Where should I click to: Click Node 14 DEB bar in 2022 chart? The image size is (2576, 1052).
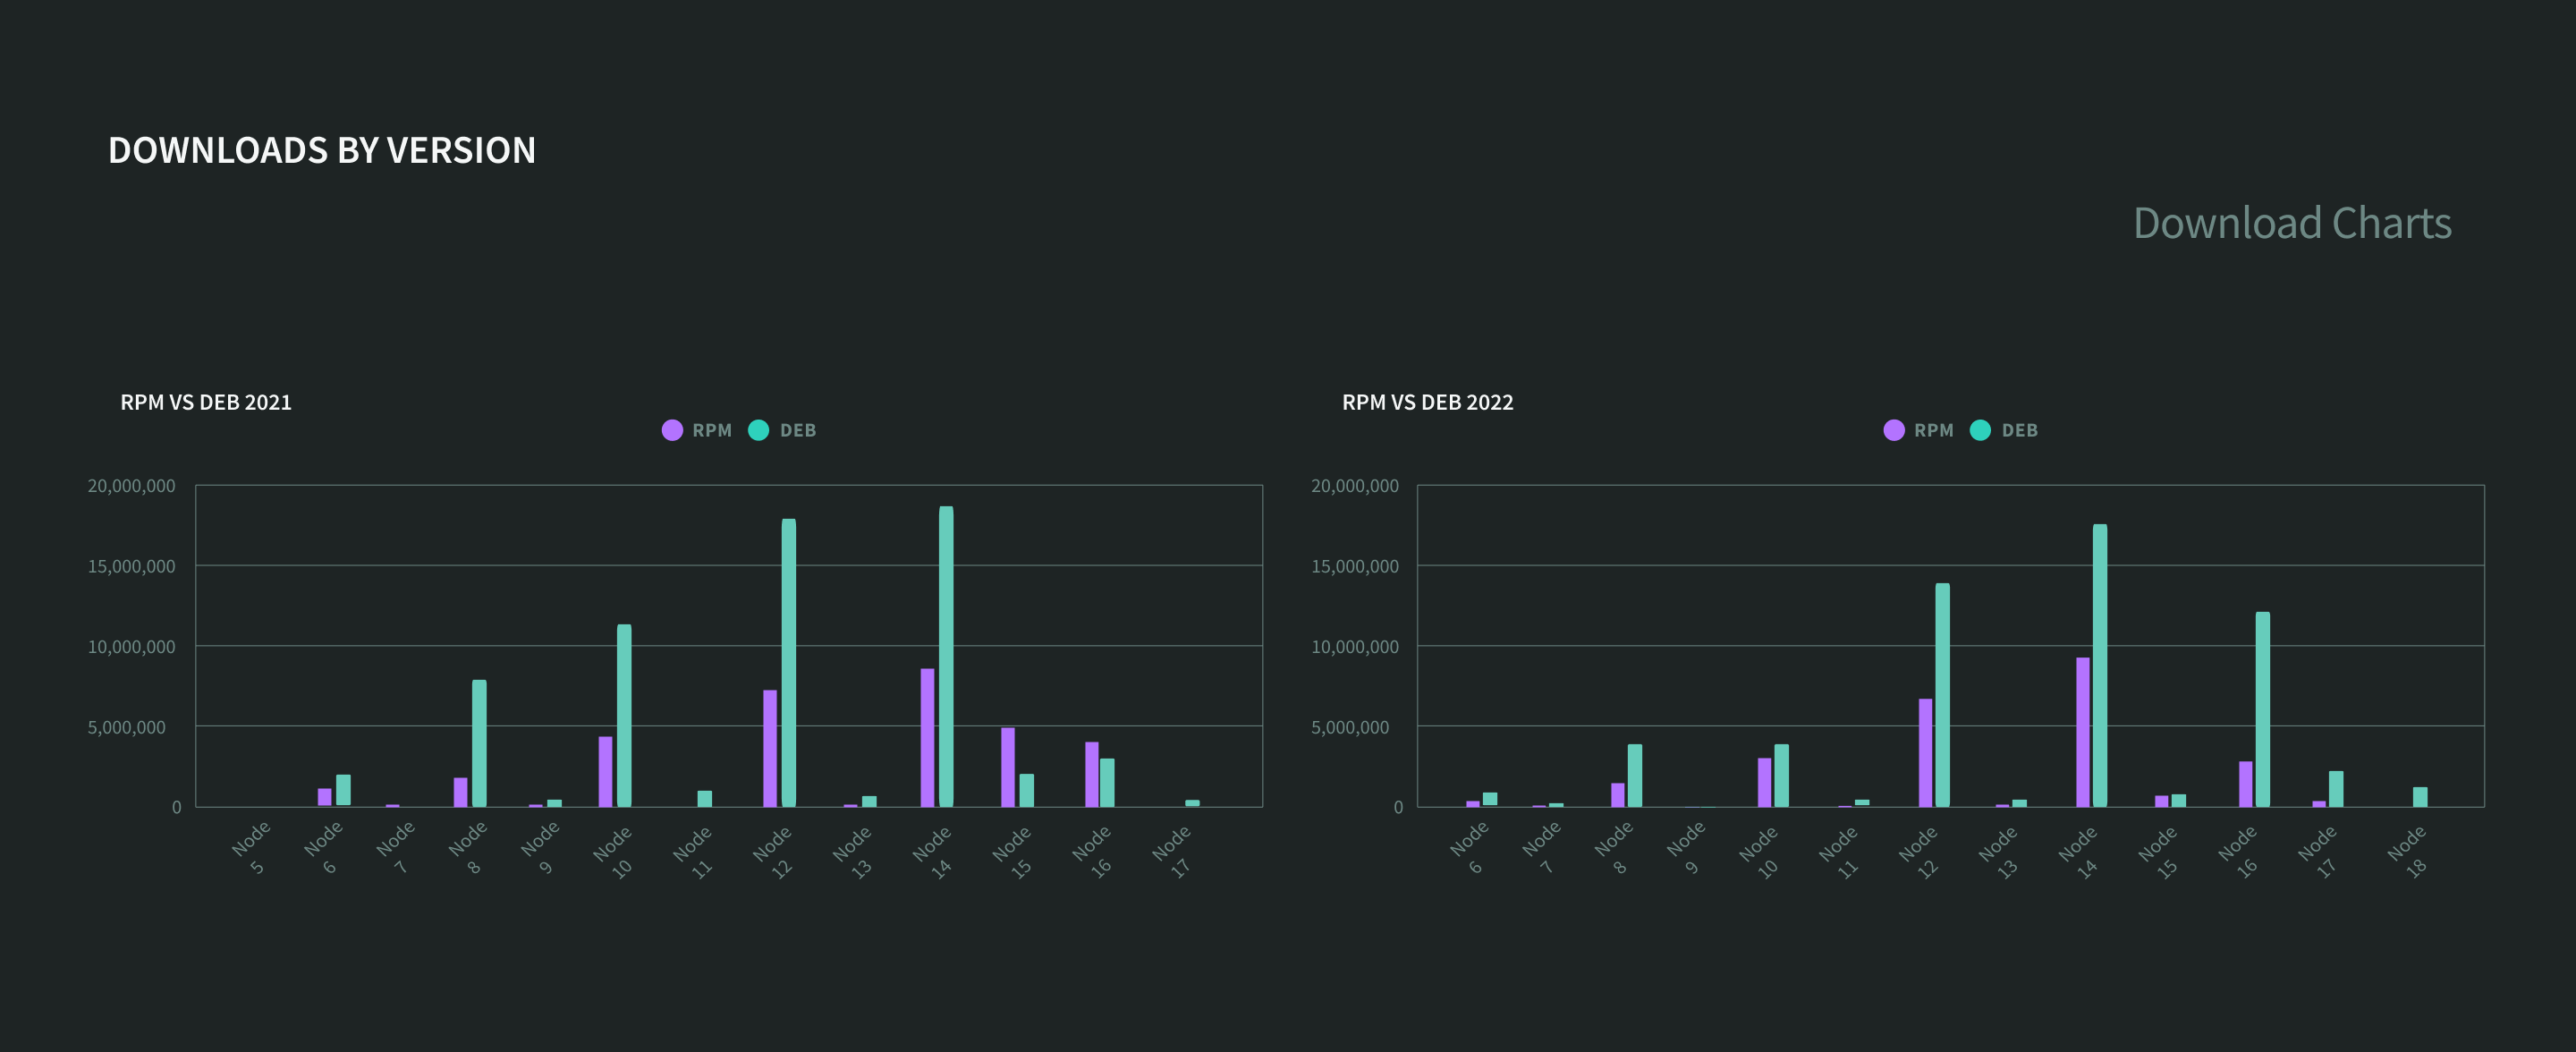[x=2100, y=665]
